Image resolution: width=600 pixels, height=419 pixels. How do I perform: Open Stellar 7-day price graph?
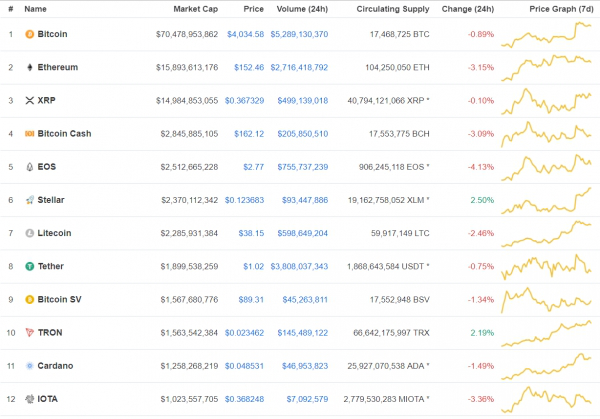[x=546, y=200]
